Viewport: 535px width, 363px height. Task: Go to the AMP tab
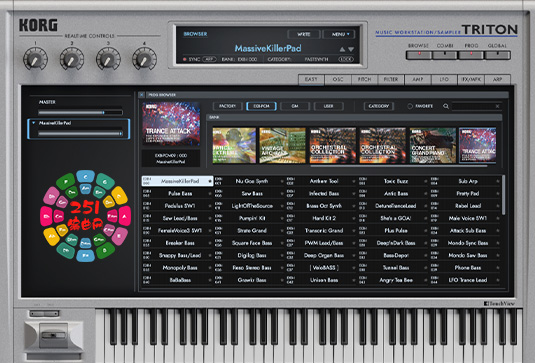(417, 79)
